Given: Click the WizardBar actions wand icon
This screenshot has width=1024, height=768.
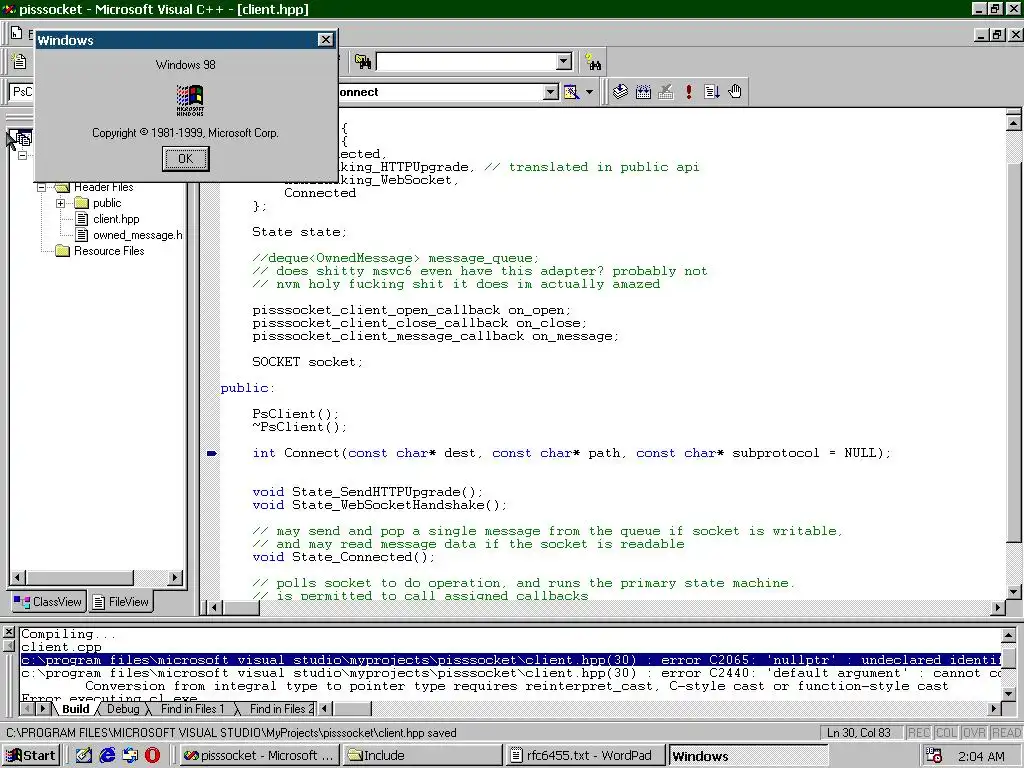Looking at the screenshot, I should [x=571, y=92].
